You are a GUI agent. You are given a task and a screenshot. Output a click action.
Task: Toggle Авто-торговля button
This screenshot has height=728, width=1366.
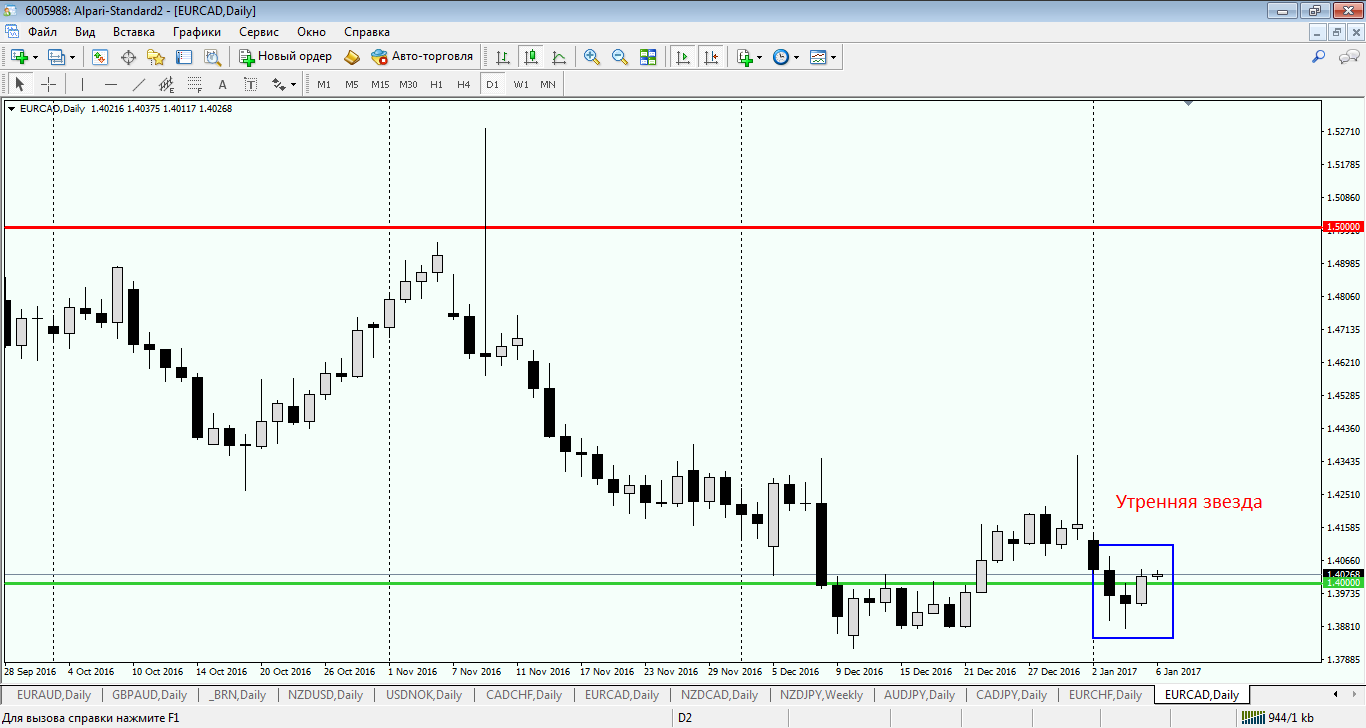[422, 57]
